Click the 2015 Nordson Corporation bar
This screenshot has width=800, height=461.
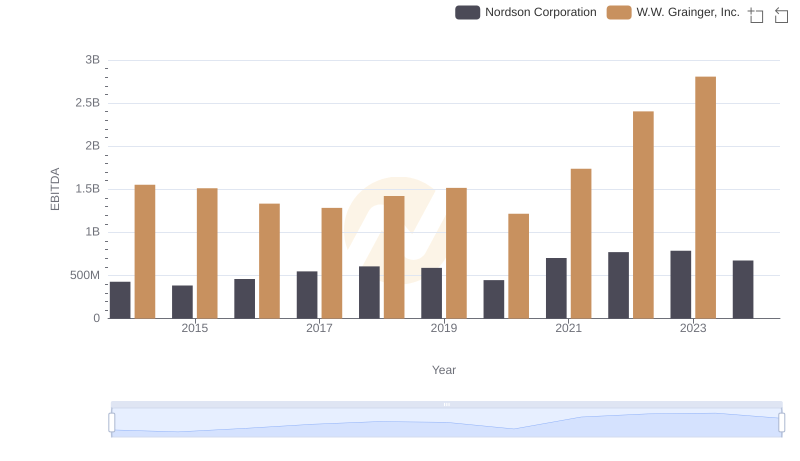pos(182,302)
